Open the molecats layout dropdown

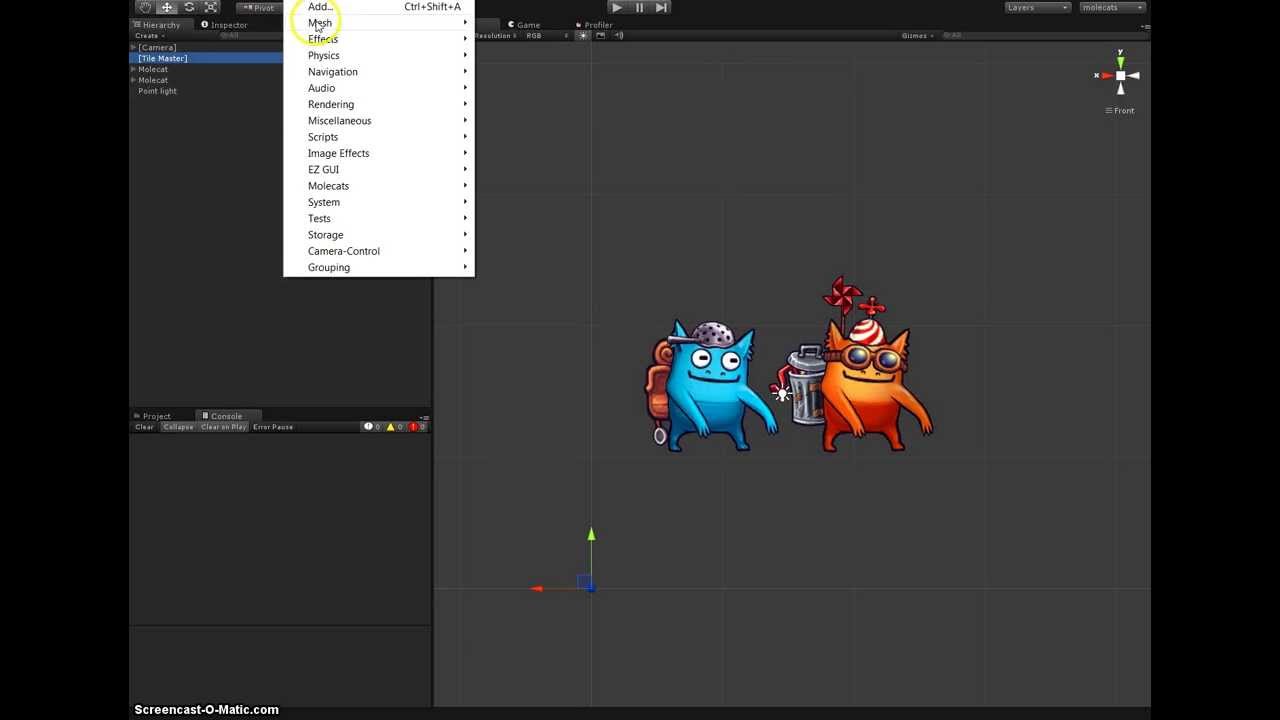coord(1112,7)
